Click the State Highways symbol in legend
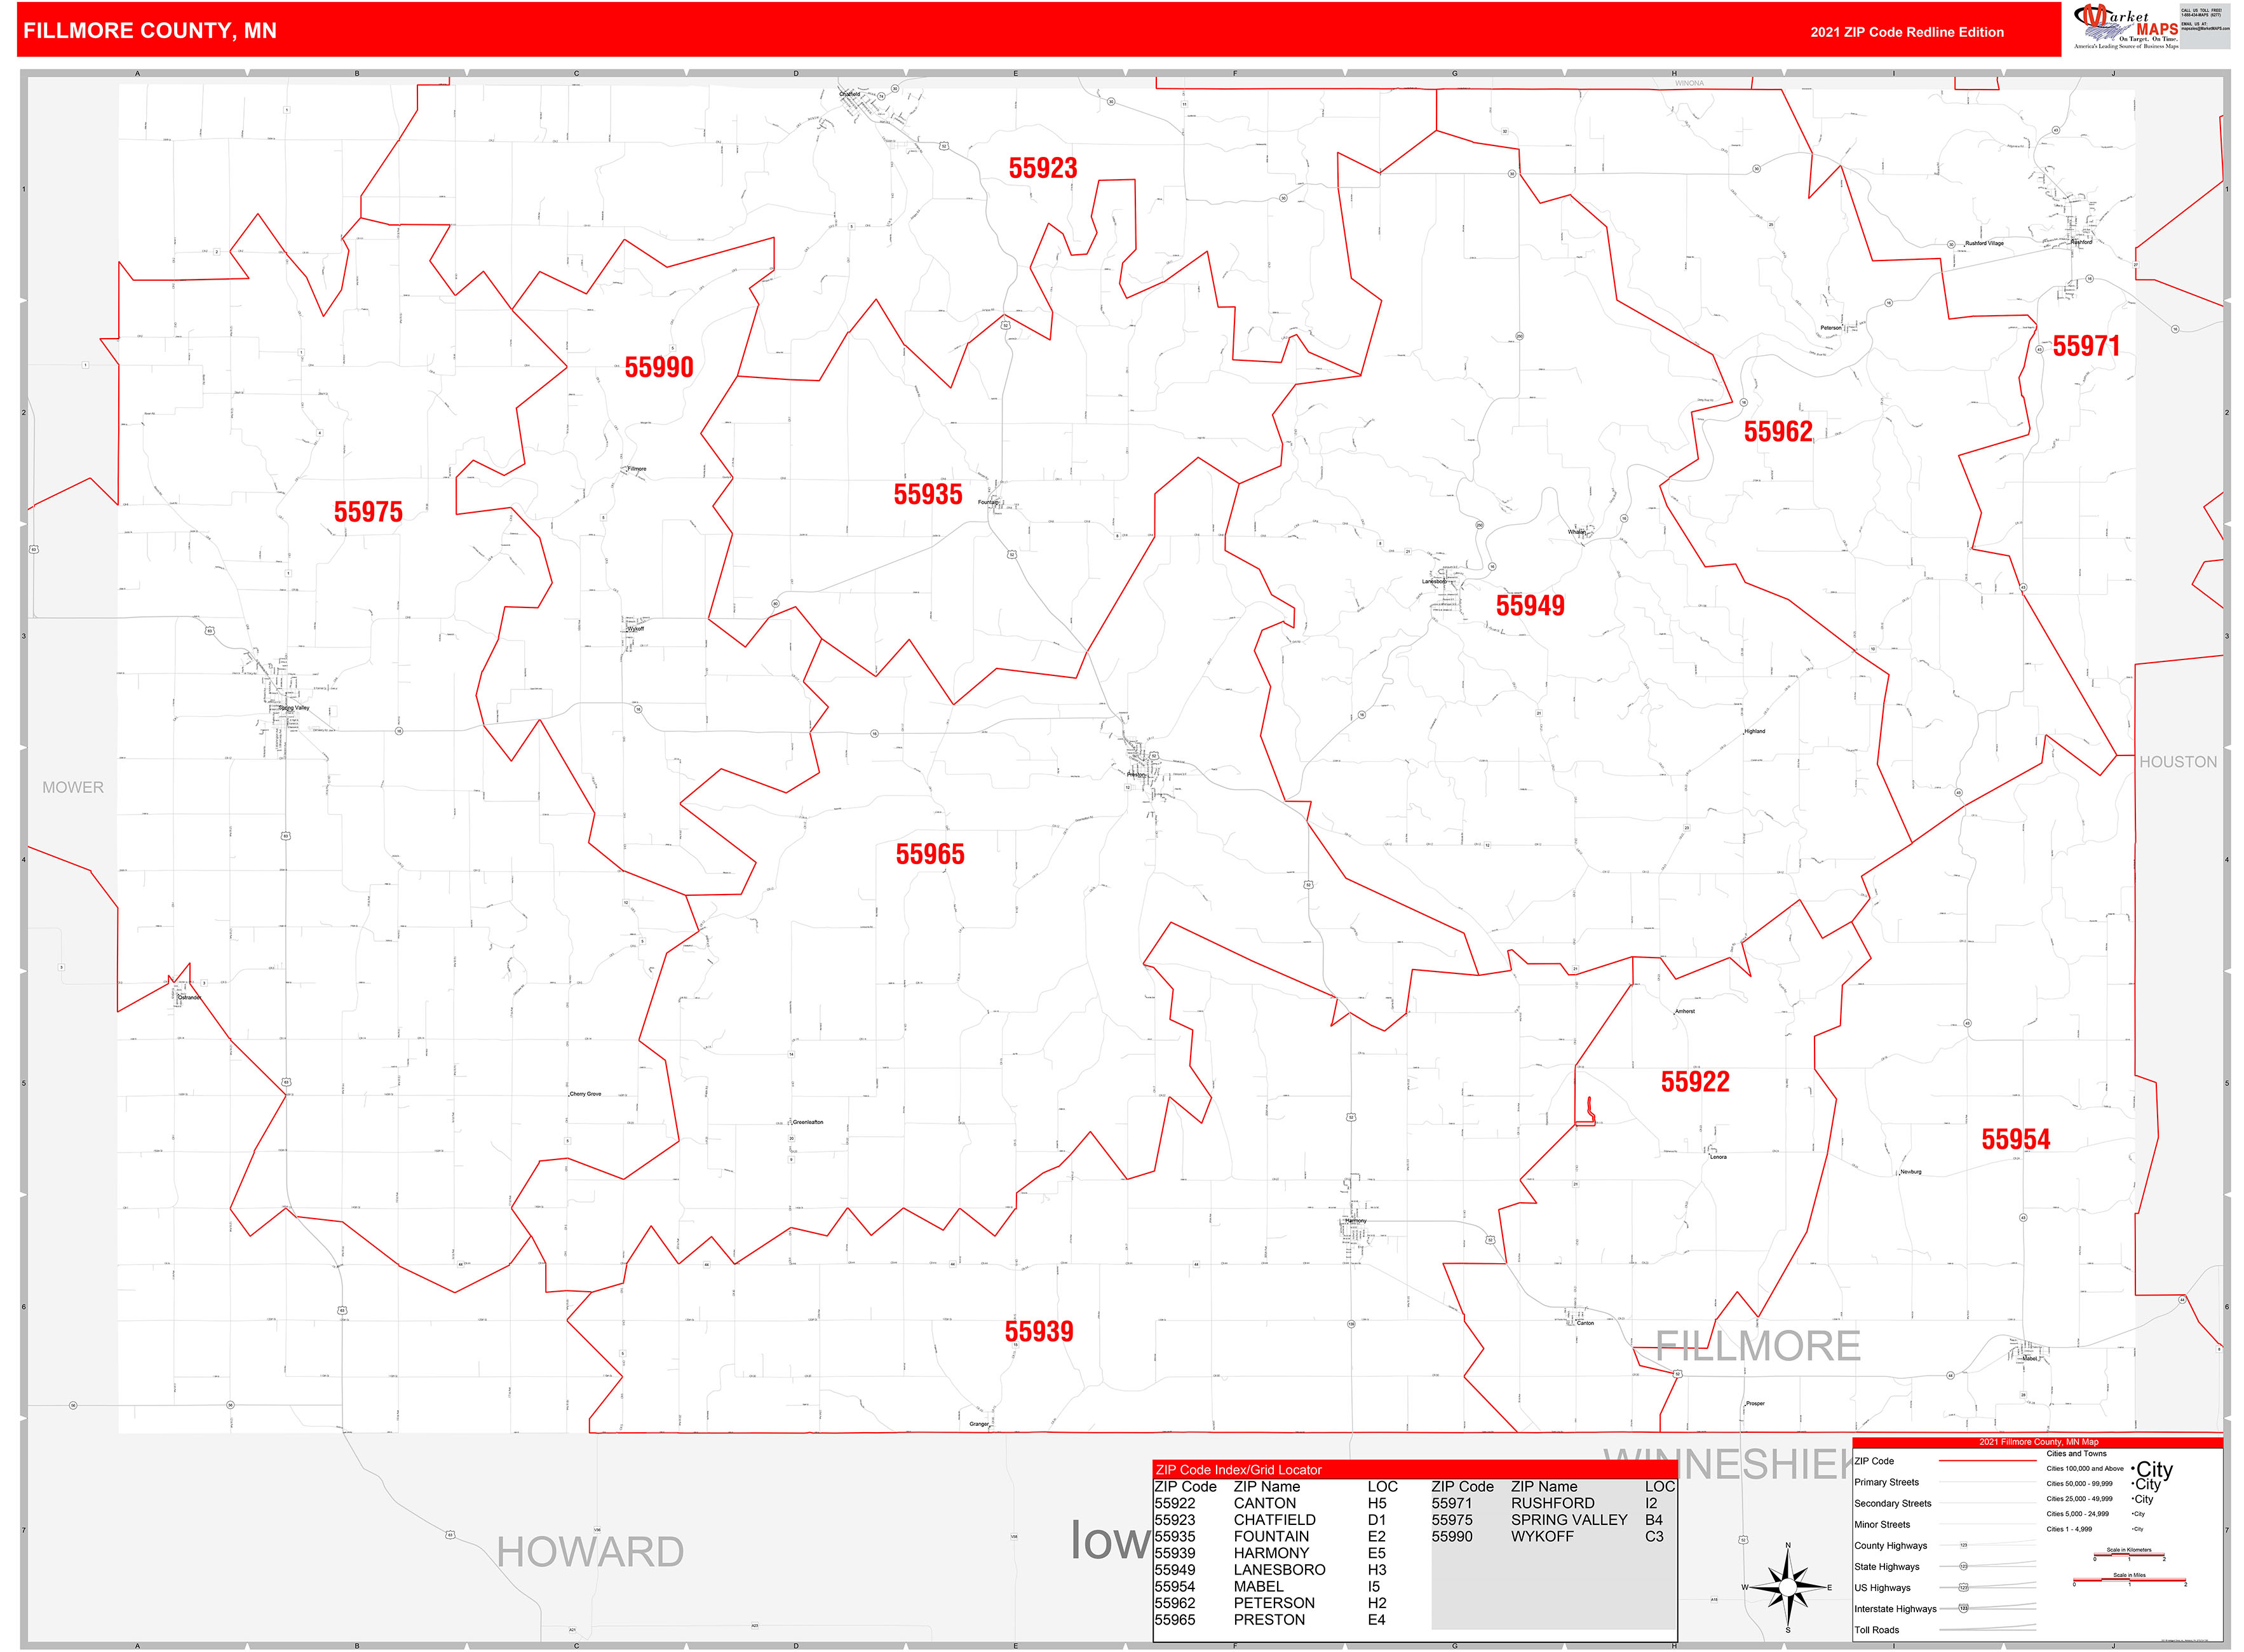The width and height of the screenshot is (2244, 1652). tap(1963, 1568)
